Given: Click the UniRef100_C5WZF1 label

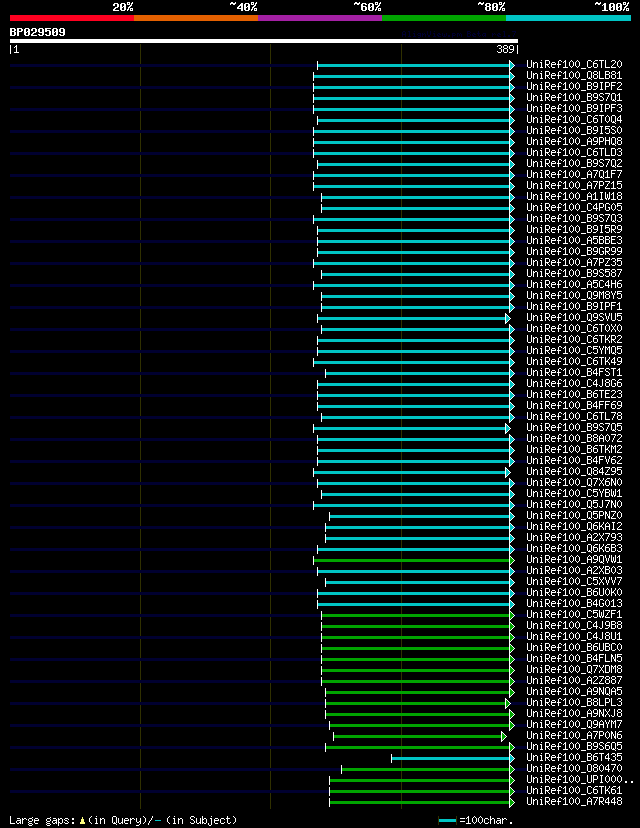Looking at the screenshot, I should [574, 614].
